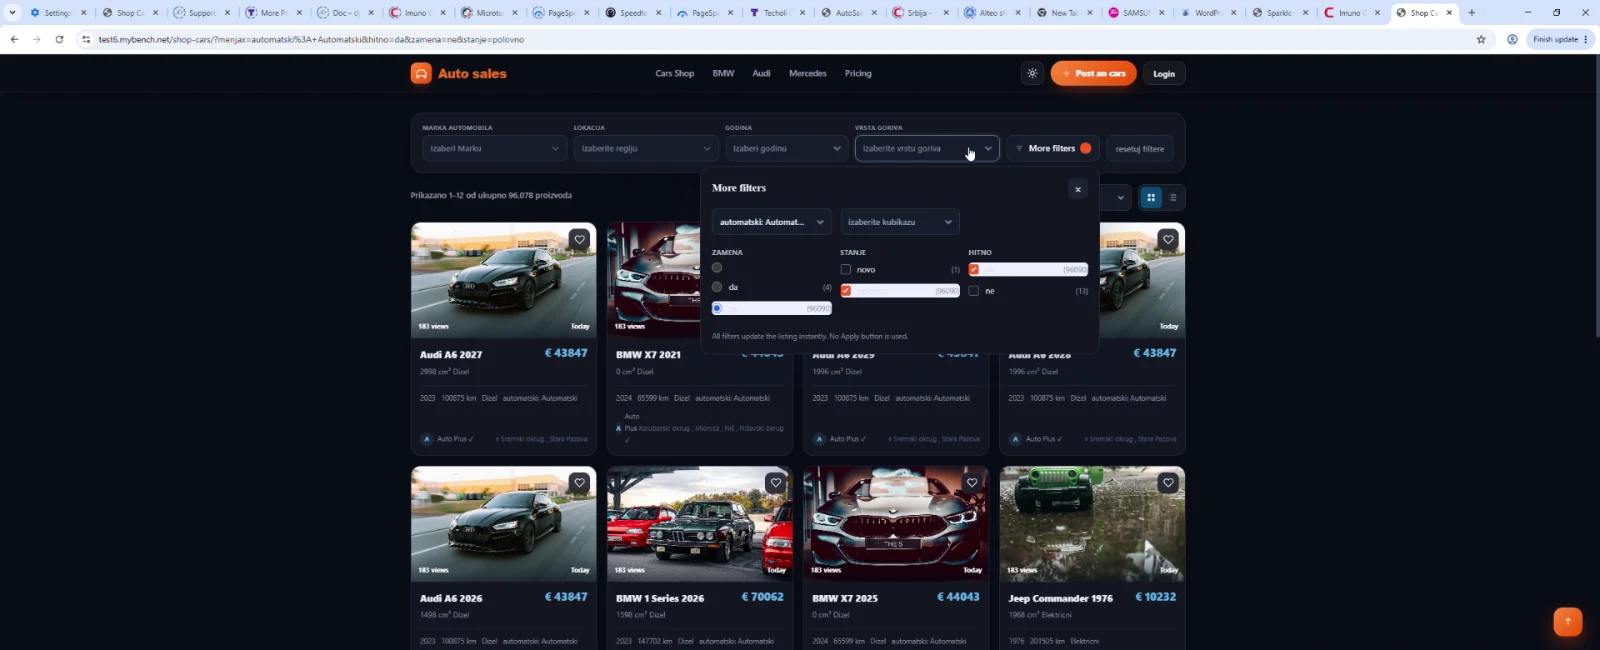This screenshot has width=1600, height=650.
Task: Close the active Shop Cars browser tab
Action: (1449, 13)
